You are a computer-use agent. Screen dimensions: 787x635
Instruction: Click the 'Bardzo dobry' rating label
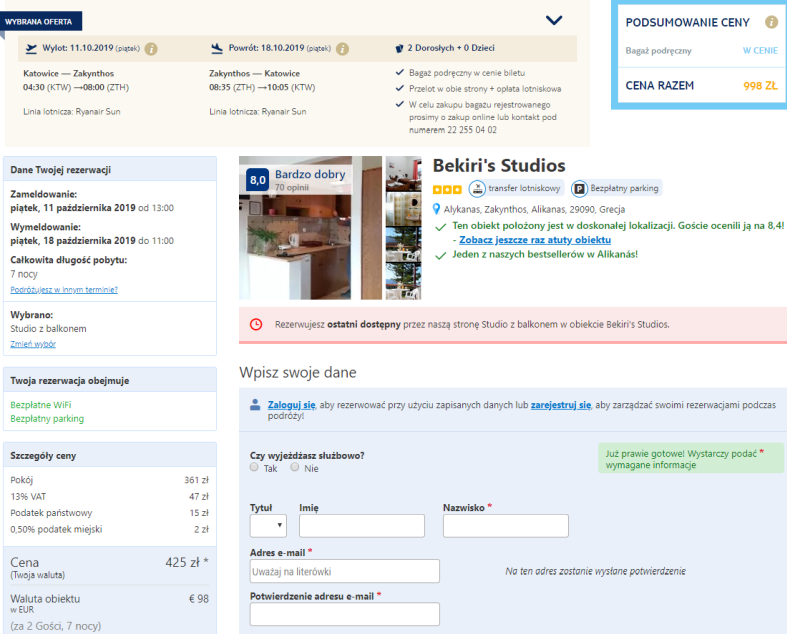click(x=310, y=174)
